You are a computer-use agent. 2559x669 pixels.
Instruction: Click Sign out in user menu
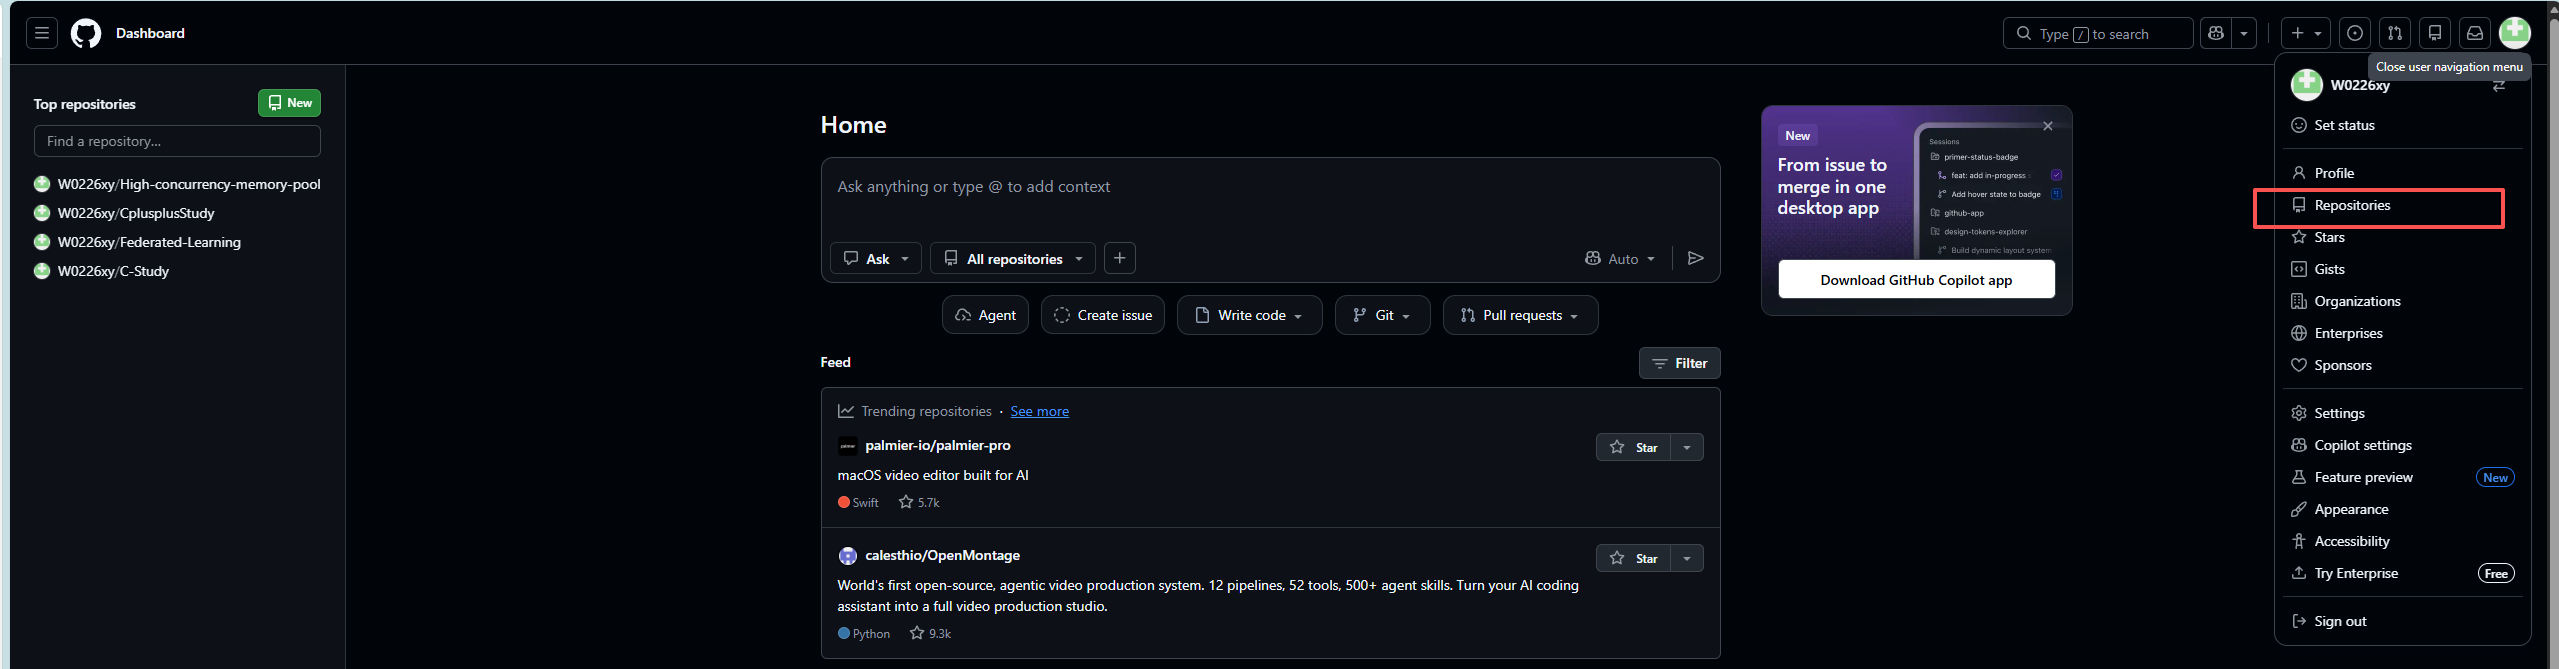[2402, 621]
